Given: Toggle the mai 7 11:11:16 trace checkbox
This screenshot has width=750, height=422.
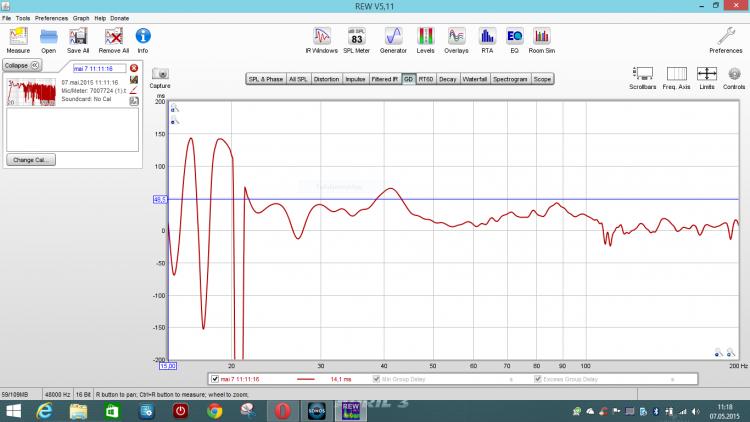Looking at the screenshot, I should (215, 379).
